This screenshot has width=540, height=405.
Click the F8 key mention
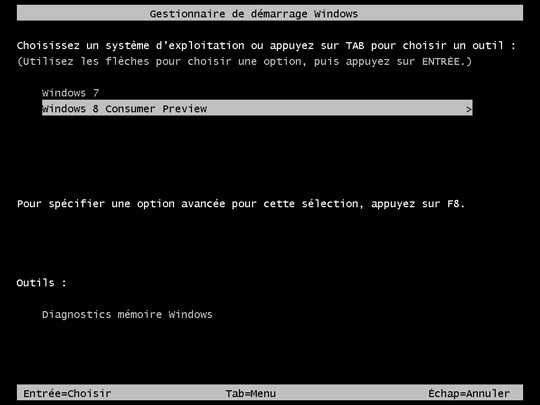453,204
